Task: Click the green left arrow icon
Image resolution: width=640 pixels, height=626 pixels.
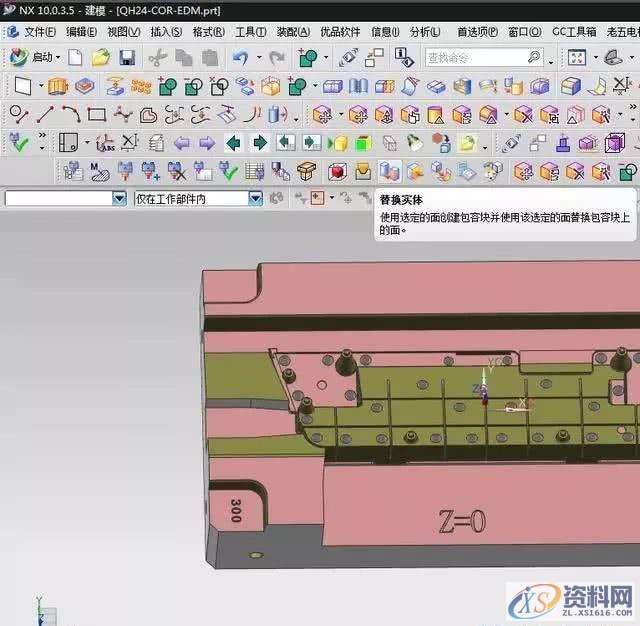Action: [233, 143]
